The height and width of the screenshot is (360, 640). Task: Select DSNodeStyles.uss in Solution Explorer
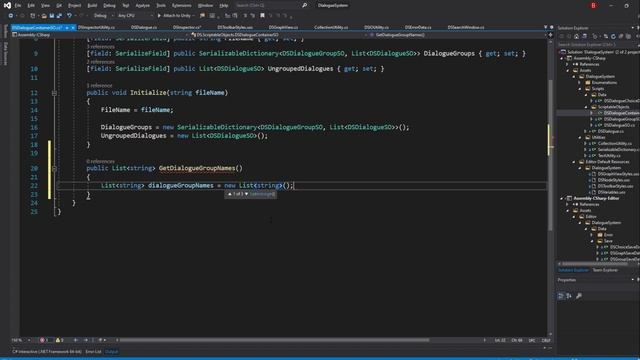614,180
